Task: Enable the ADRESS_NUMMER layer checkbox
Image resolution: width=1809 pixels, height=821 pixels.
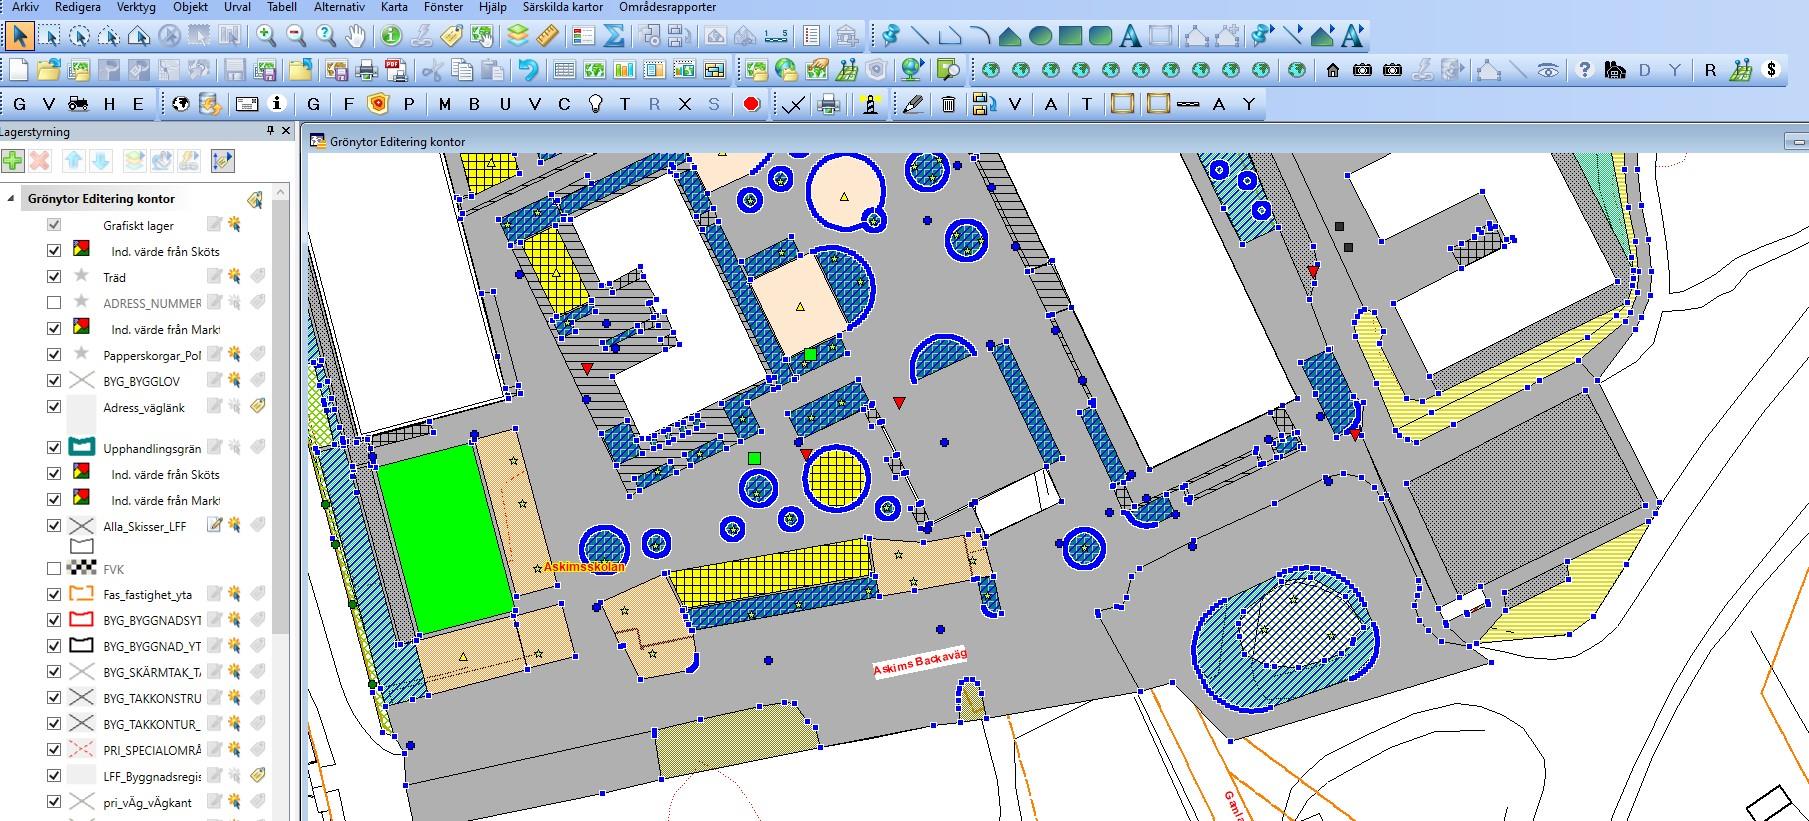Action: 54,303
